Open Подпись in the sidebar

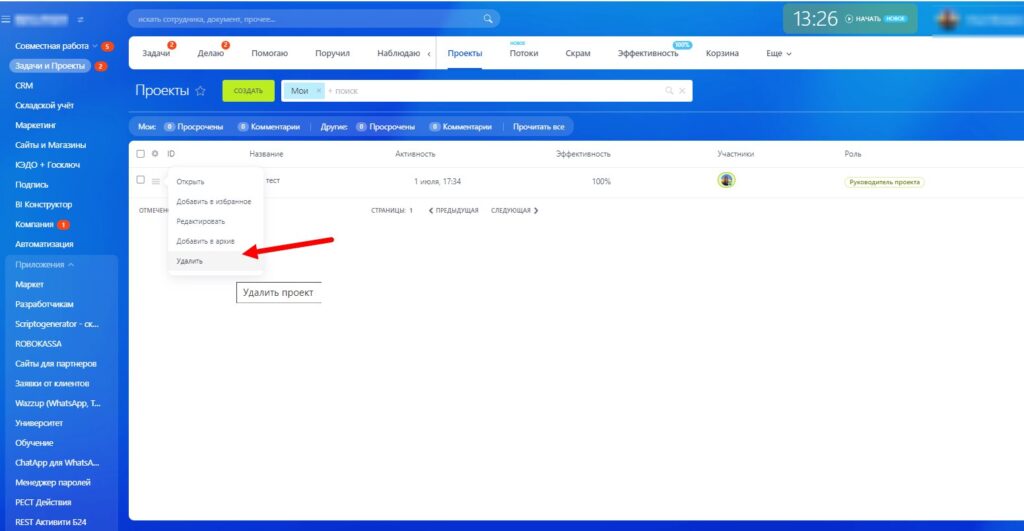click(32, 185)
